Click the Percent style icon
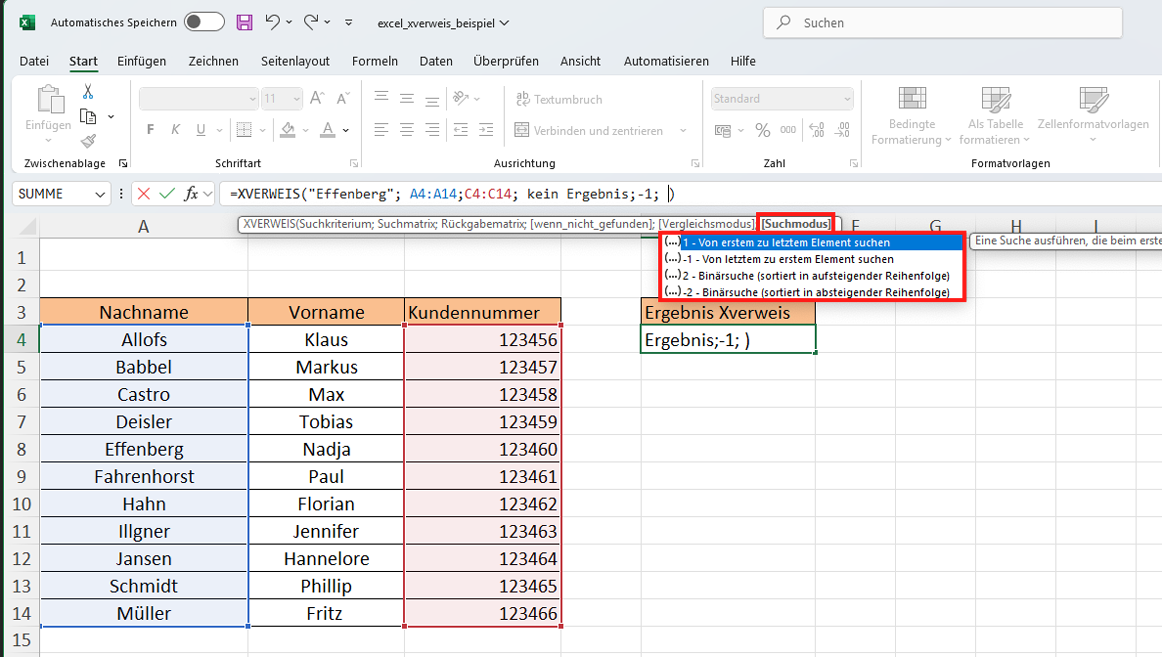The width and height of the screenshot is (1162, 657). click(763, 130)
